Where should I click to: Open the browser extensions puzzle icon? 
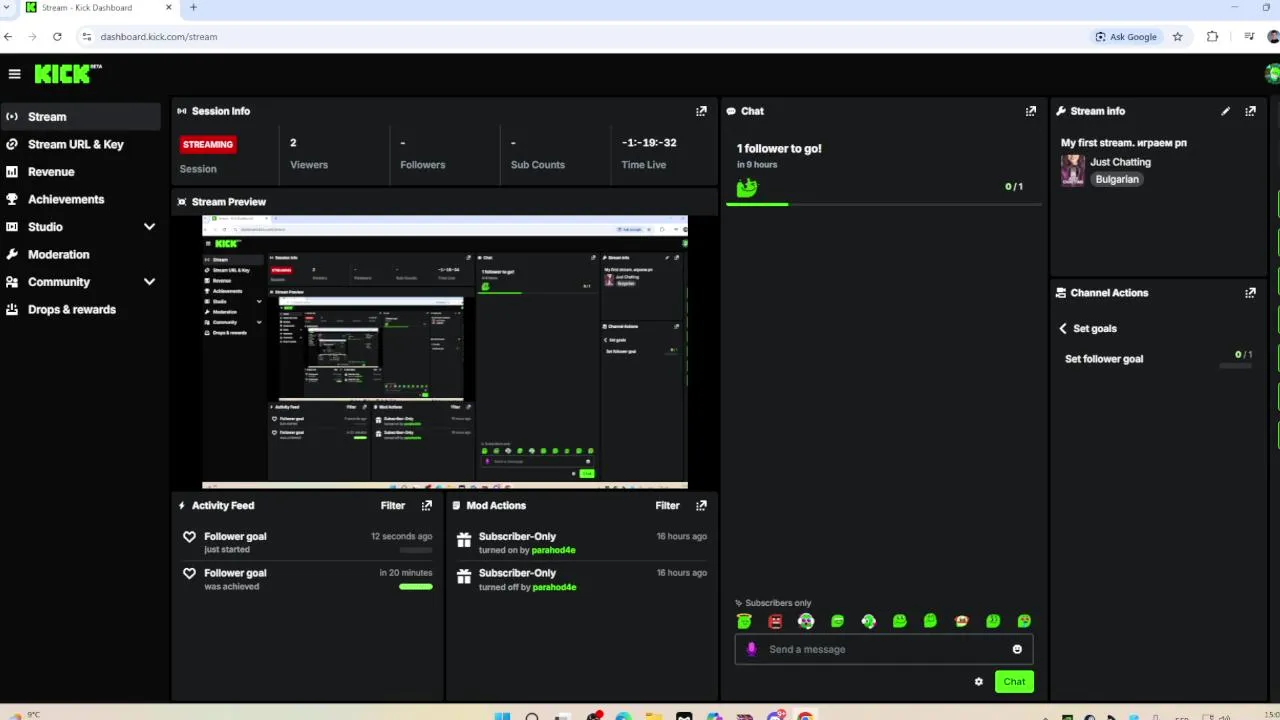click(1212, 37)
